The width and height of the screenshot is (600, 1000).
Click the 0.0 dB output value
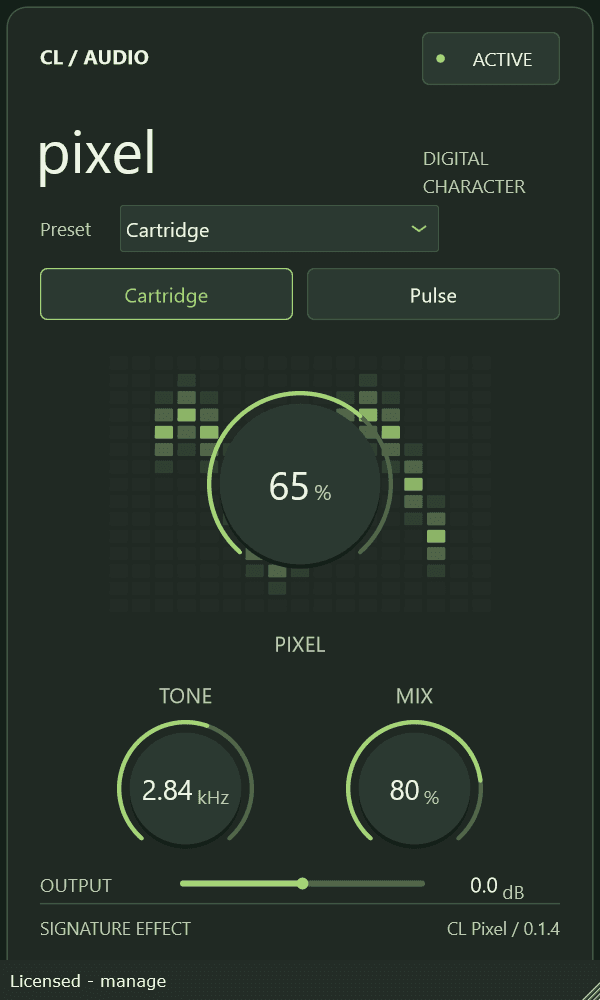coord(497,886)
